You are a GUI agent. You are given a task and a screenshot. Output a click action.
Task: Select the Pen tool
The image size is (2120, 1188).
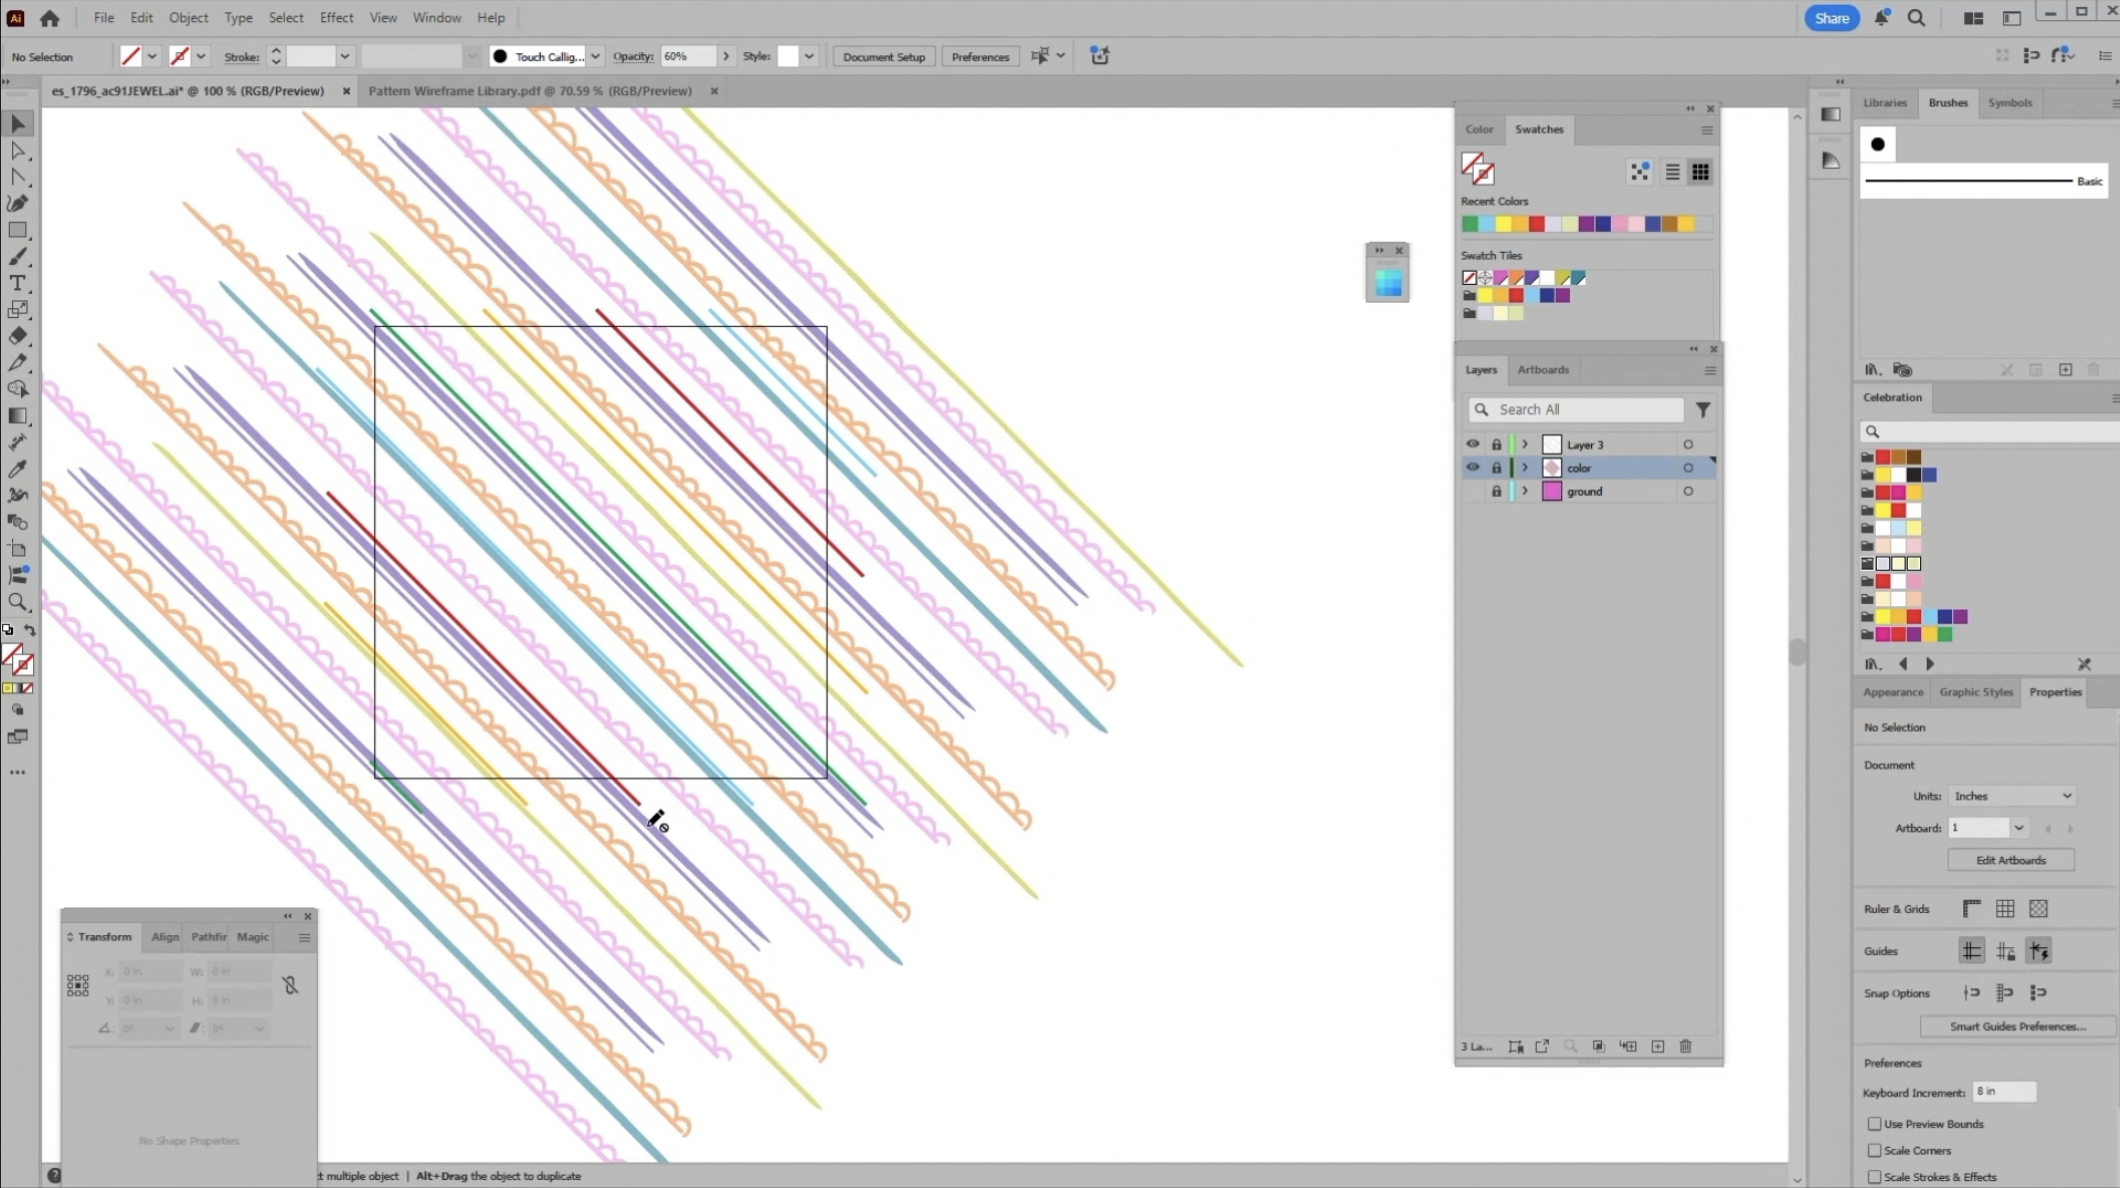tap(18, 205)
